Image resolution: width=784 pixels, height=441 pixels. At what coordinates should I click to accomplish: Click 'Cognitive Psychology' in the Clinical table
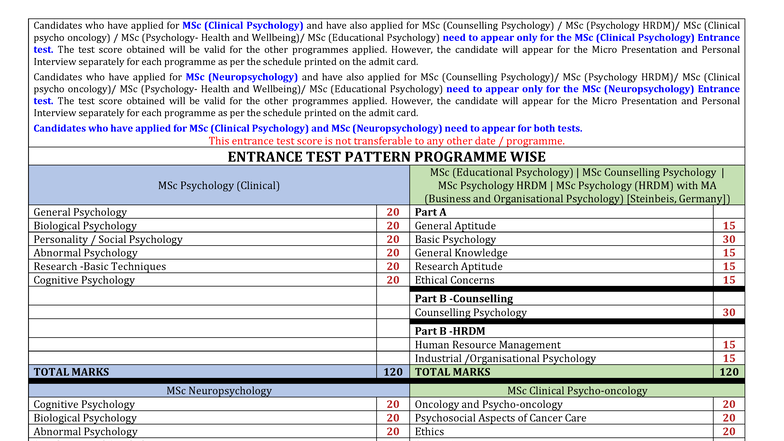(x=84, y=280)
